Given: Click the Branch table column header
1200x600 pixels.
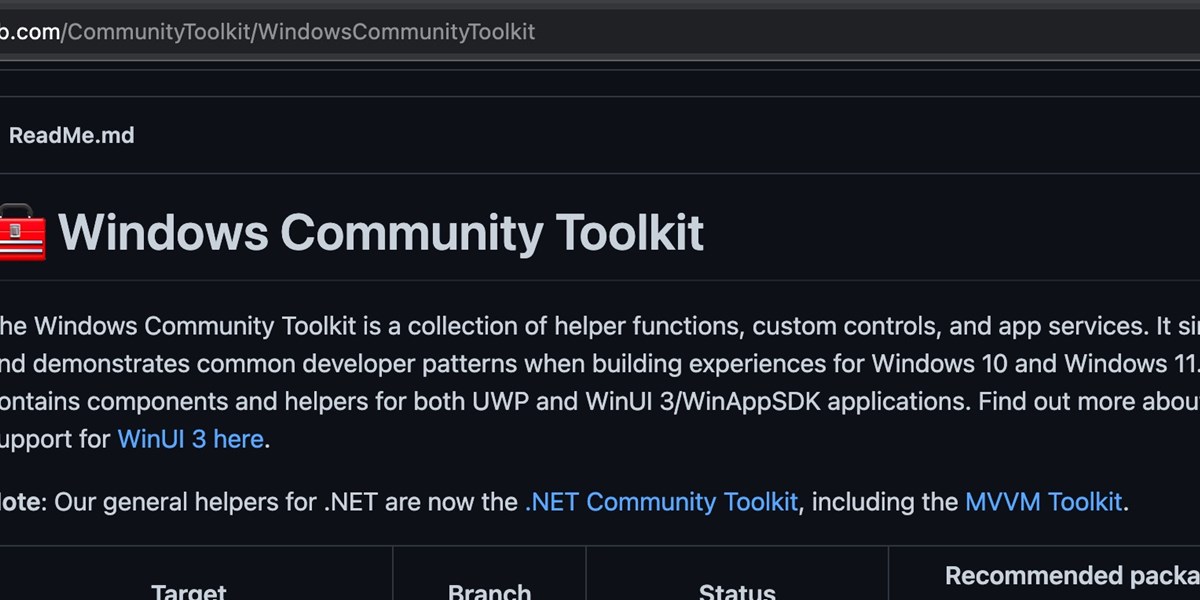Looking at the screenshot, I should point(489,592).
